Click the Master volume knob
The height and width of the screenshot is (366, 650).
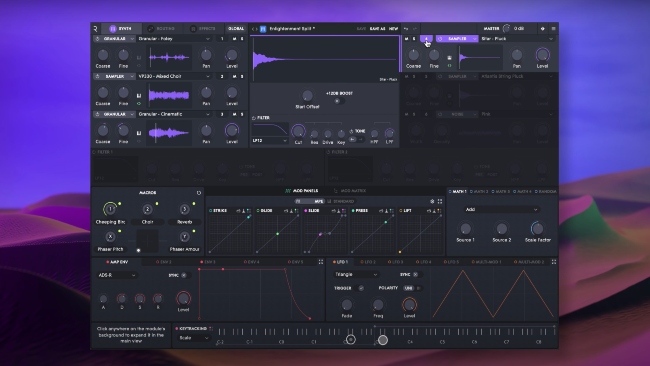pyautogui.click(x=506, y=29)
